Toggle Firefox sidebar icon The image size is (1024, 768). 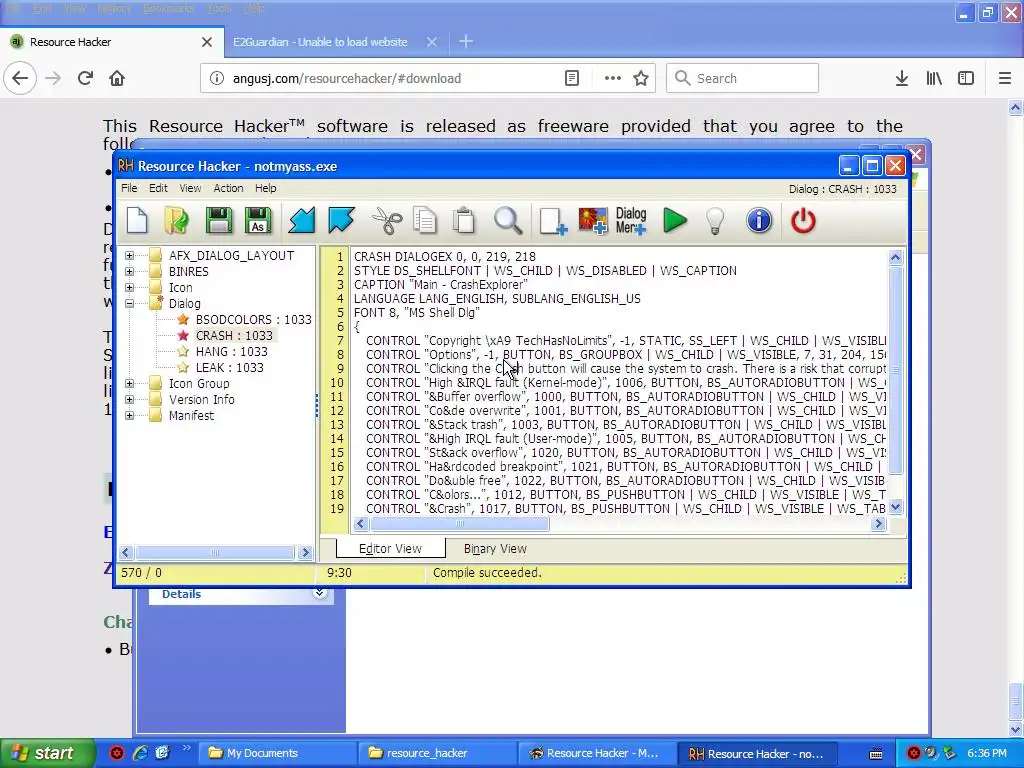click(966, 78)
